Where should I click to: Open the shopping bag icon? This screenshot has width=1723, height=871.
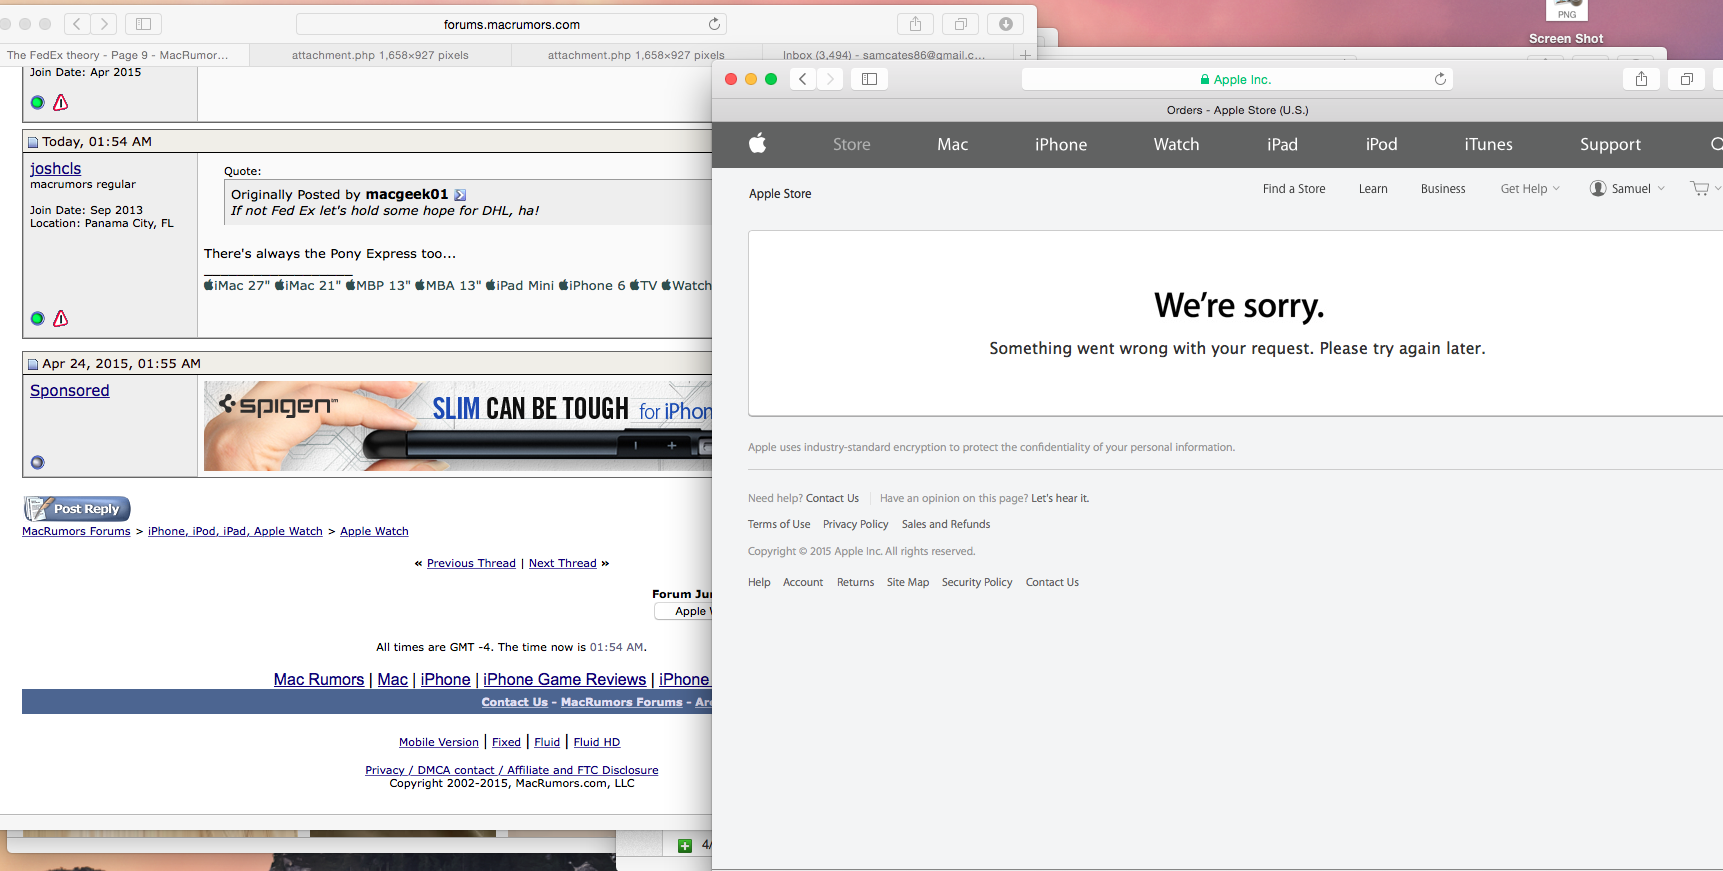[x=1700, y=188]
